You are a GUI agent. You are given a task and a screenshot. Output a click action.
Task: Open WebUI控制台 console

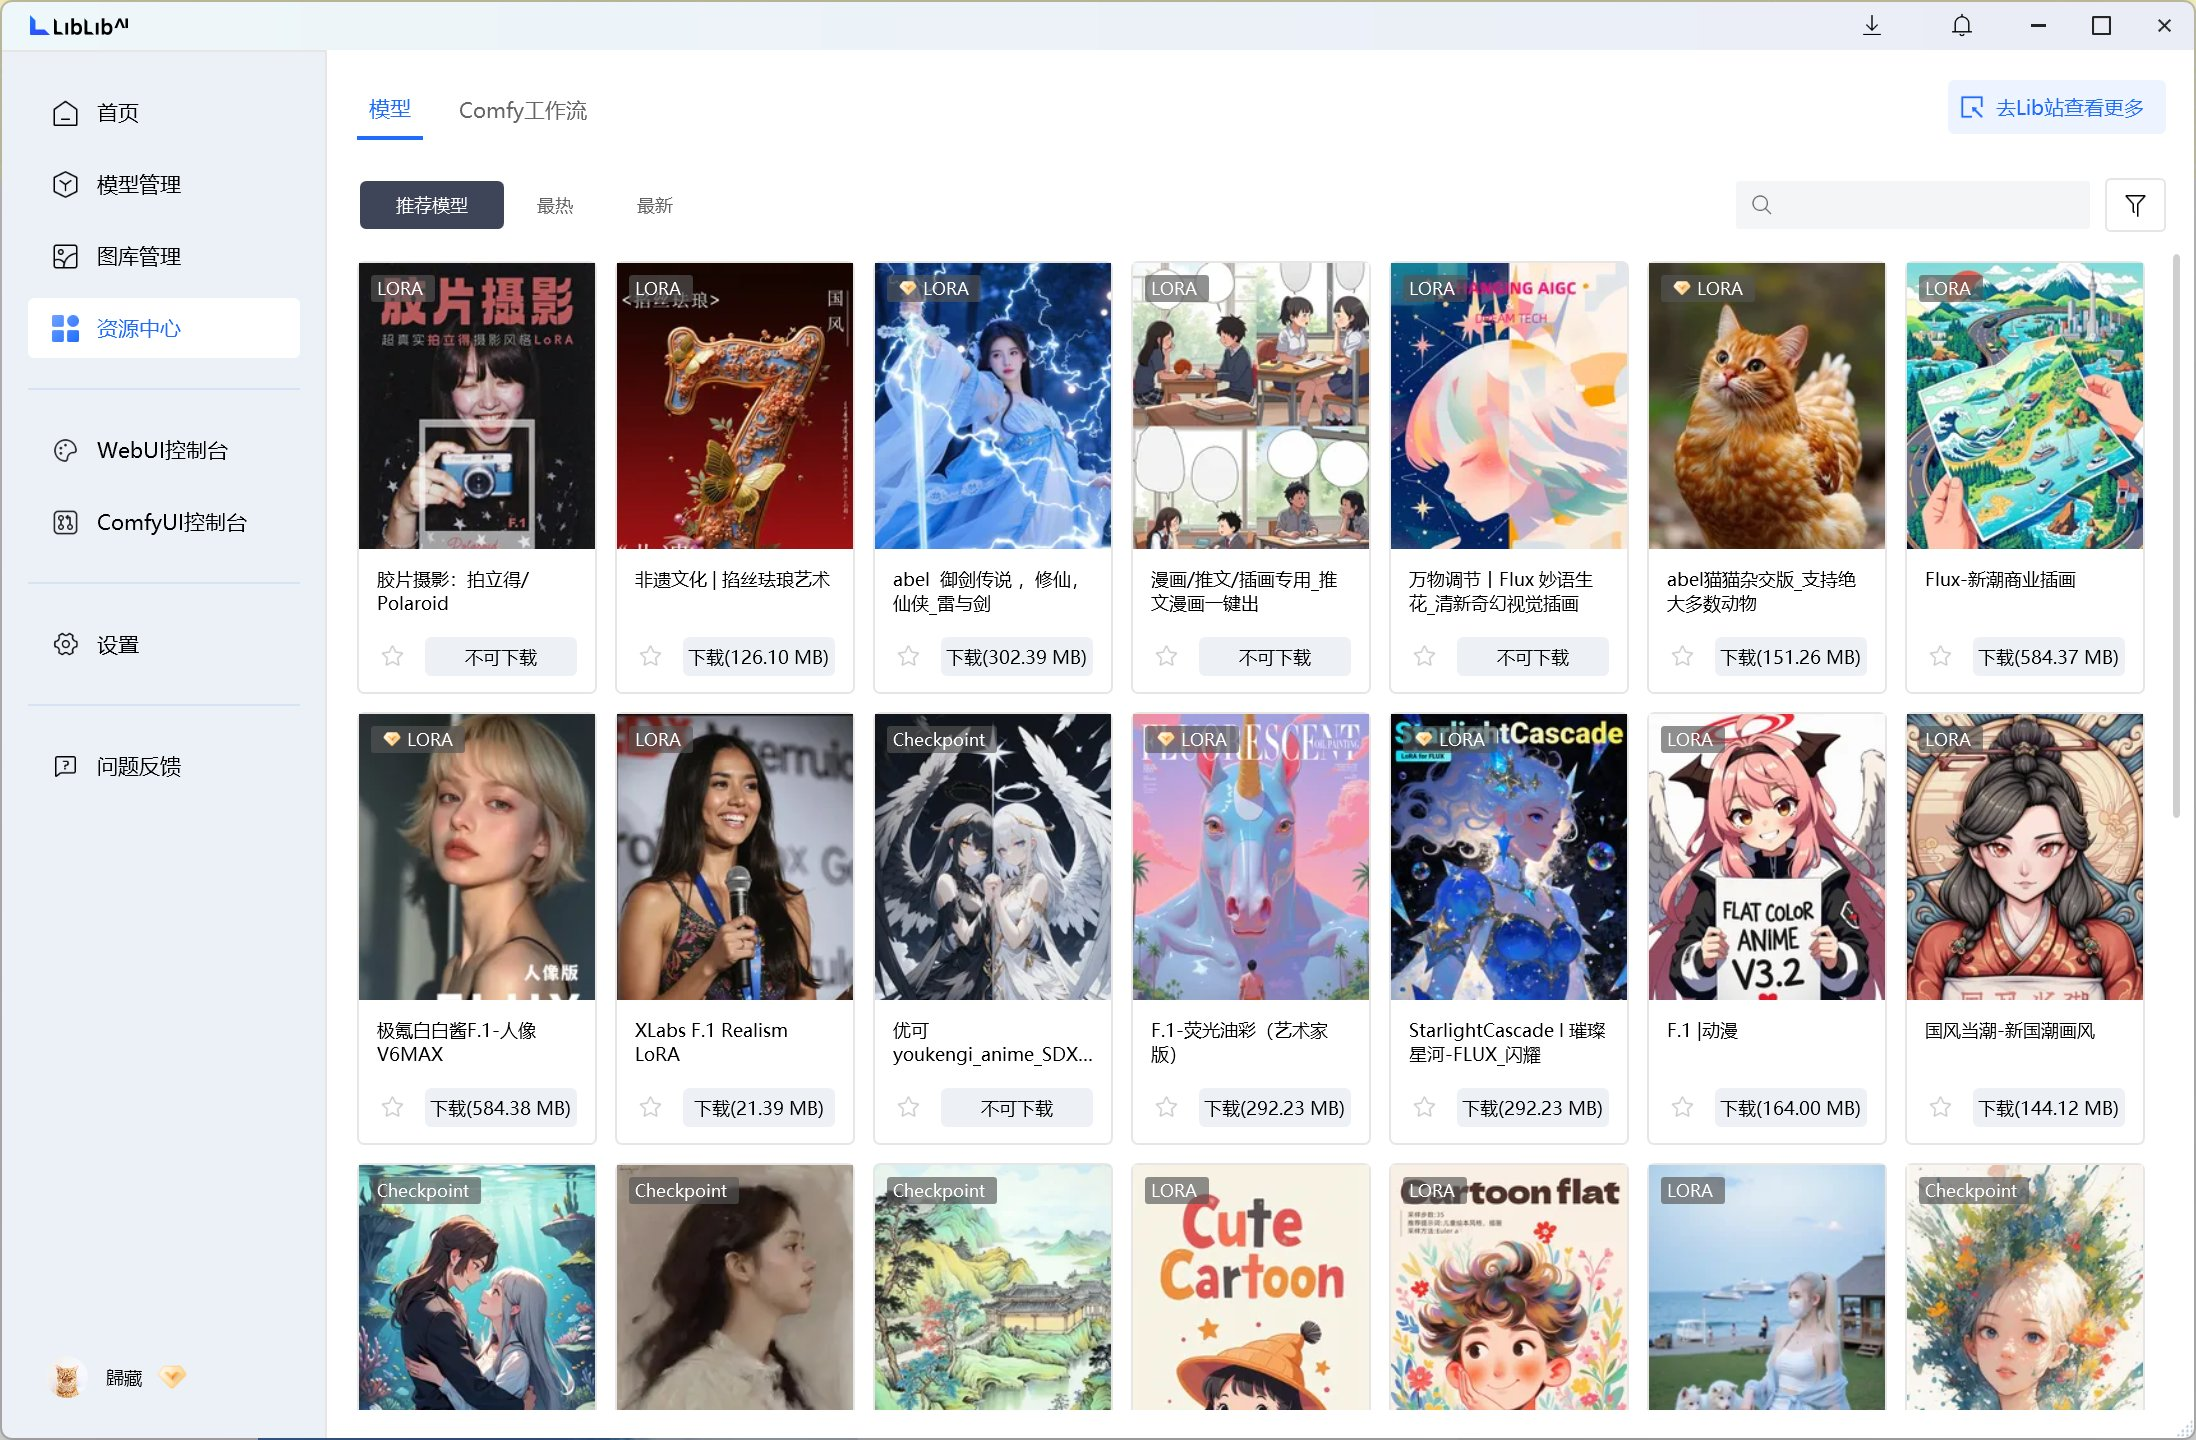[x=162, y=450]
